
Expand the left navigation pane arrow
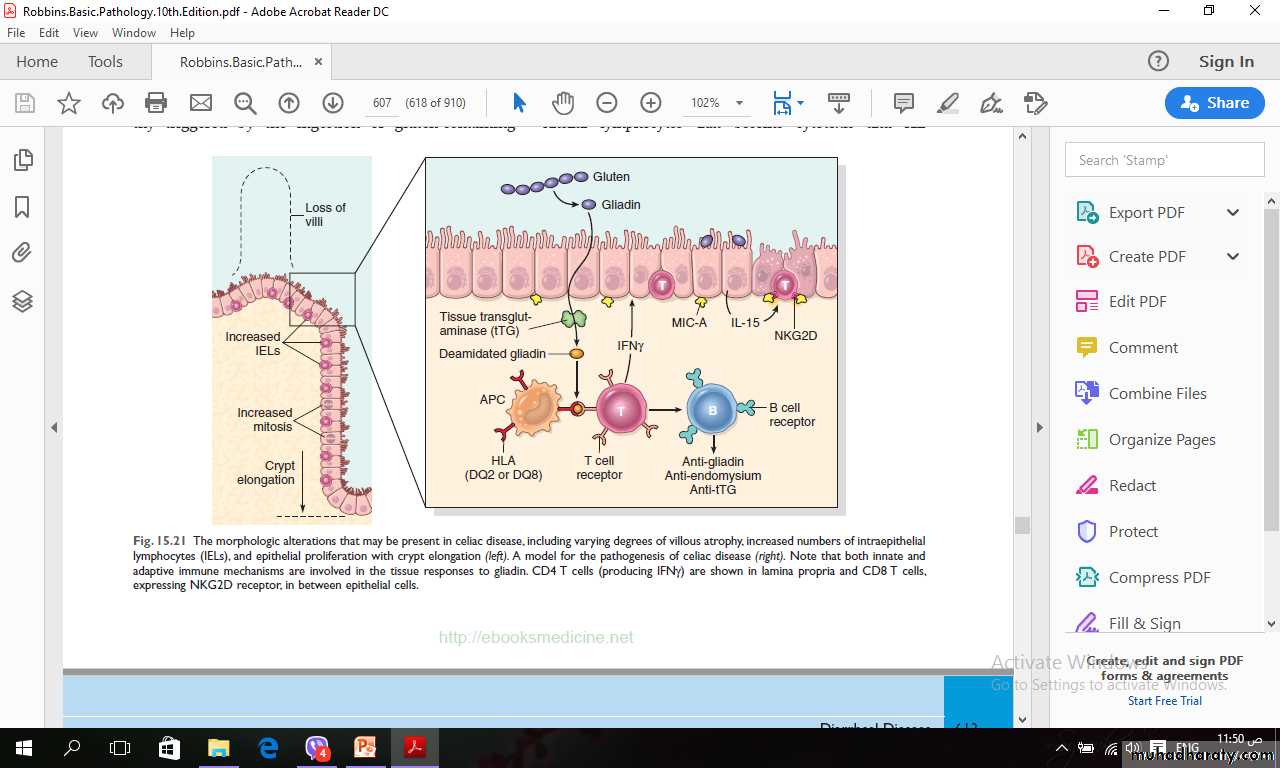click(54, 427)
